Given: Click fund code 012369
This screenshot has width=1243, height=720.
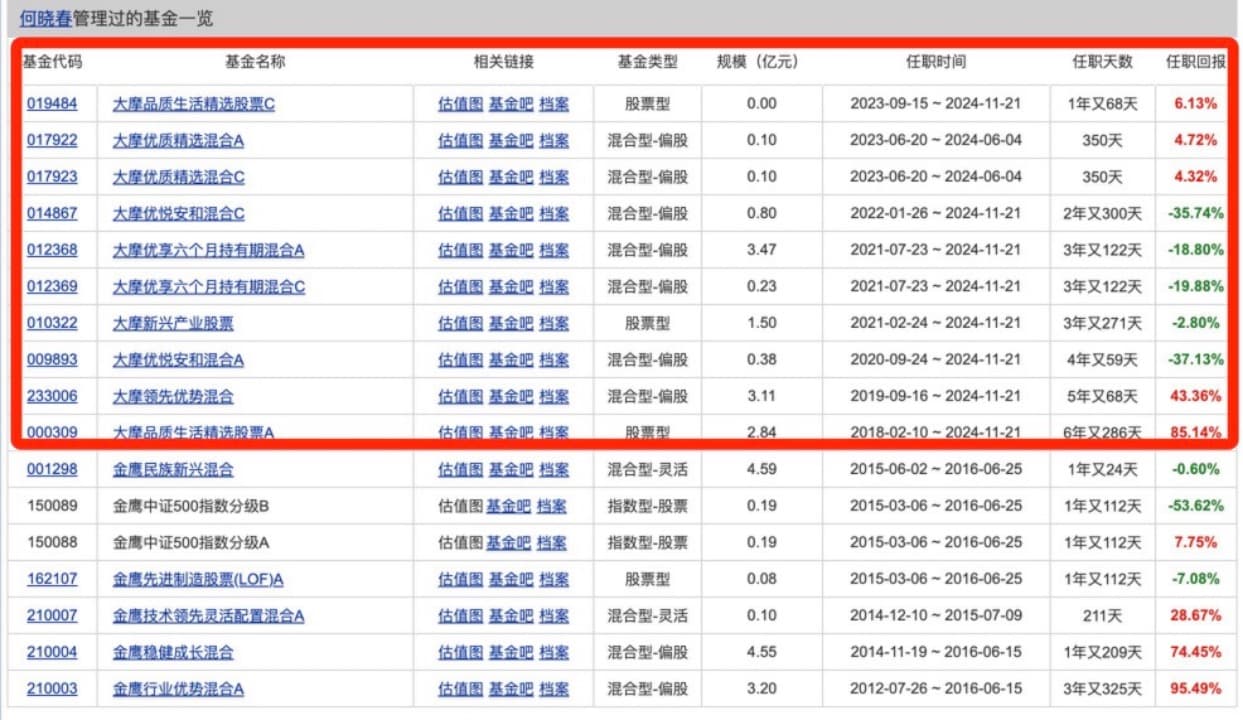Looking at the screenshot, I should pos(51,287).
